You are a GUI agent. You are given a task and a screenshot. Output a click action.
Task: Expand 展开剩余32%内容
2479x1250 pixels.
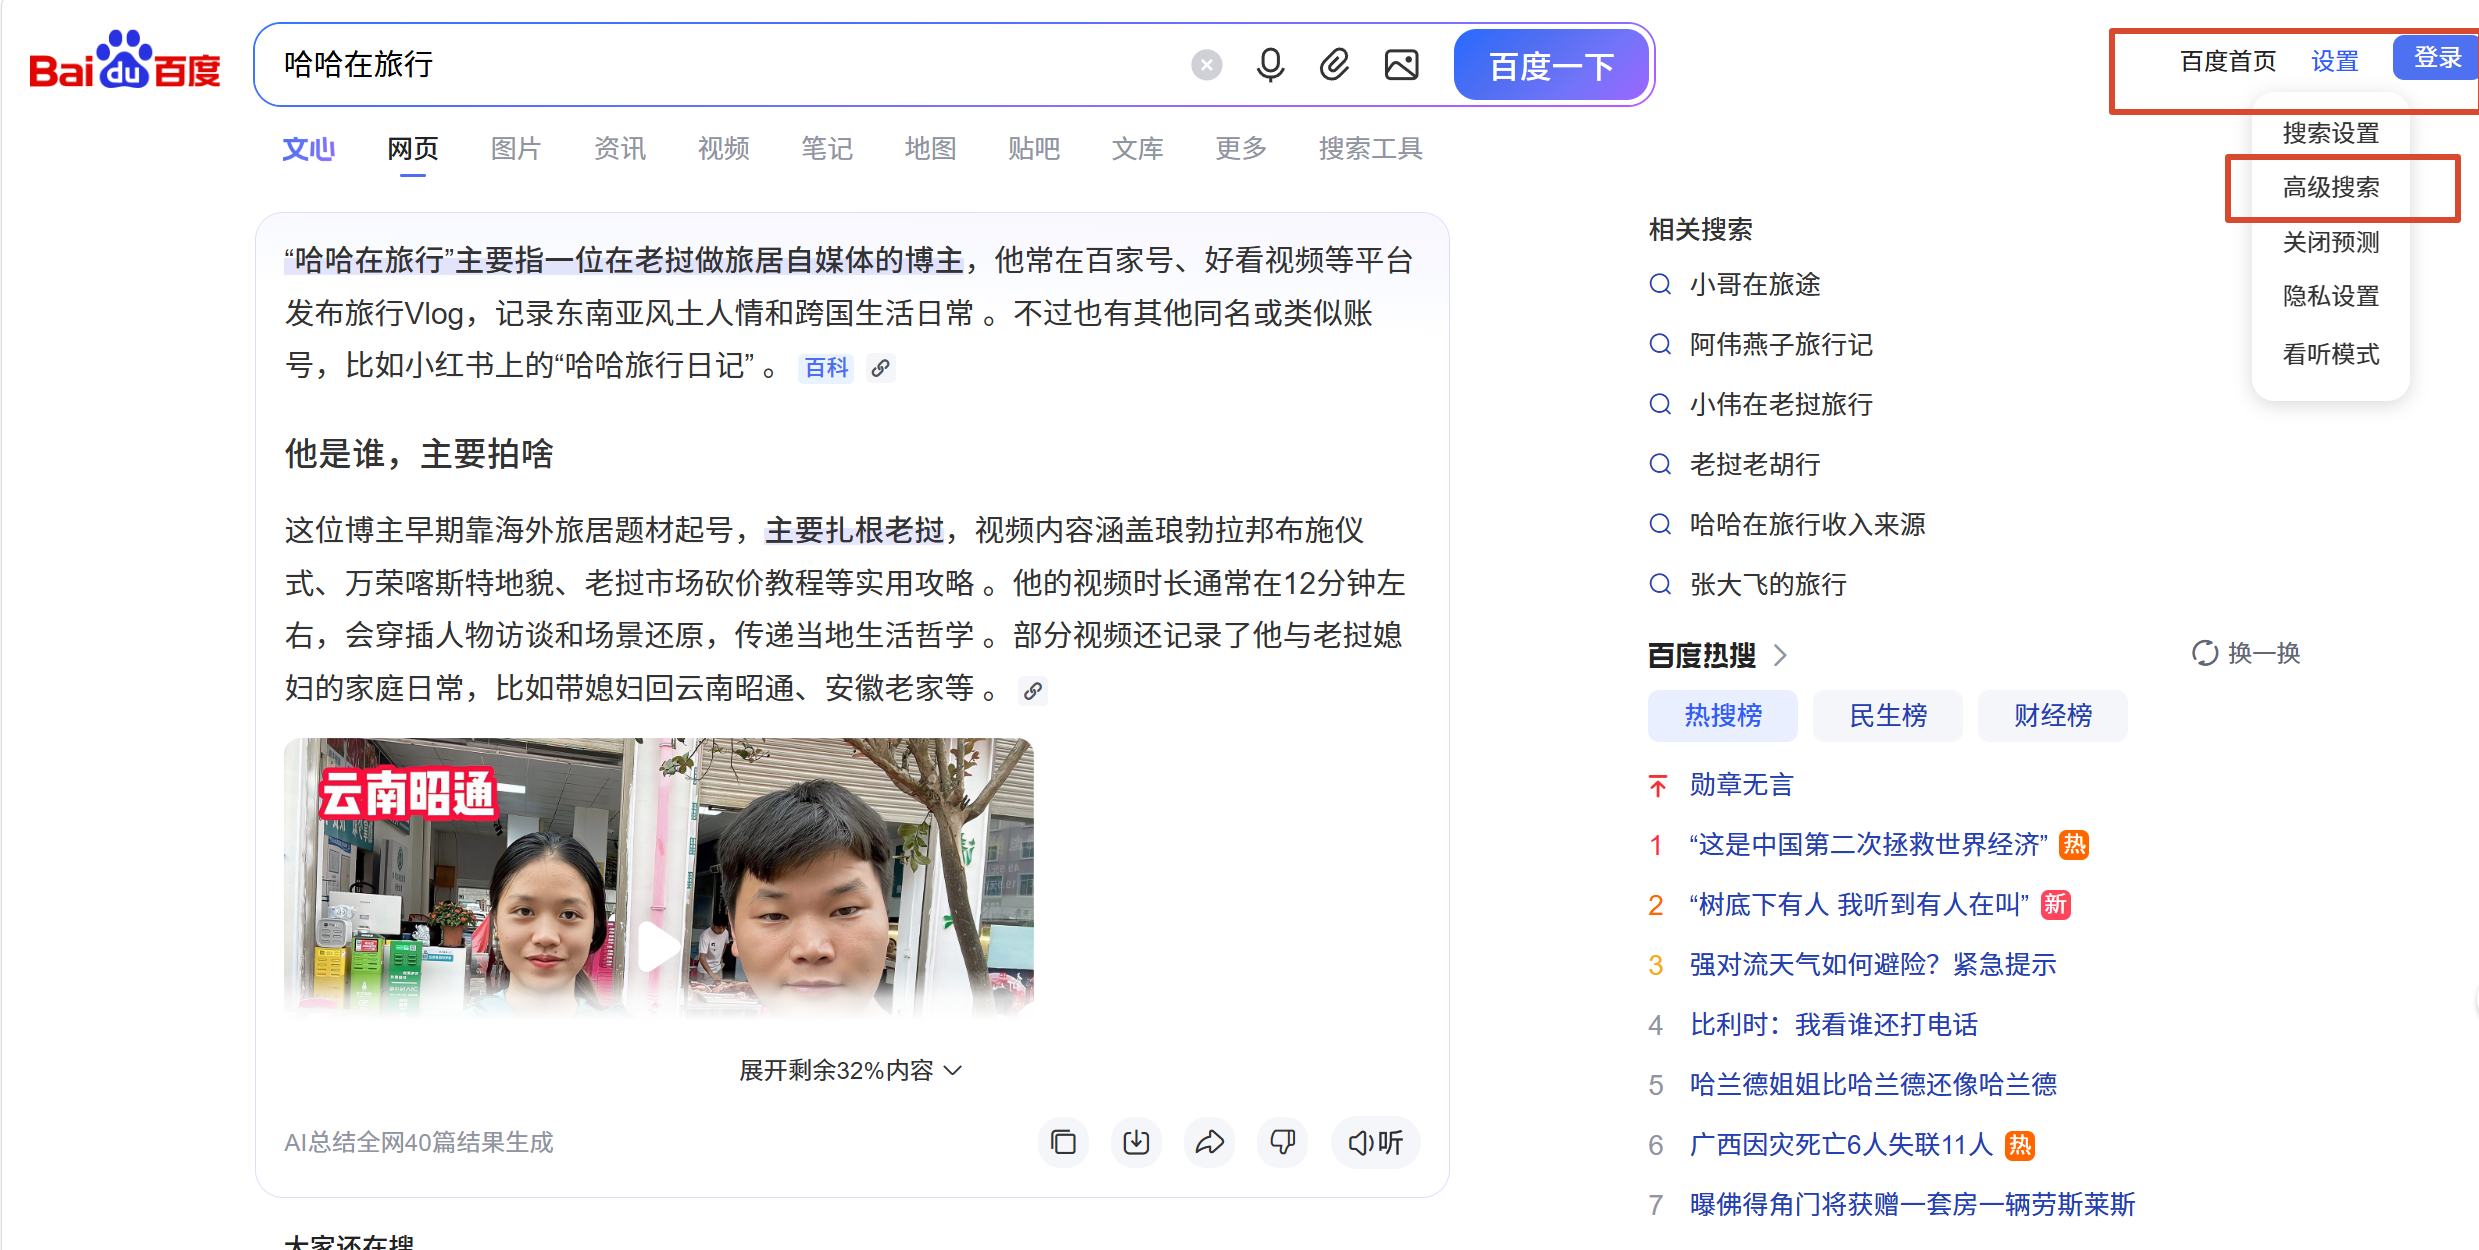tap(850, 1071)
